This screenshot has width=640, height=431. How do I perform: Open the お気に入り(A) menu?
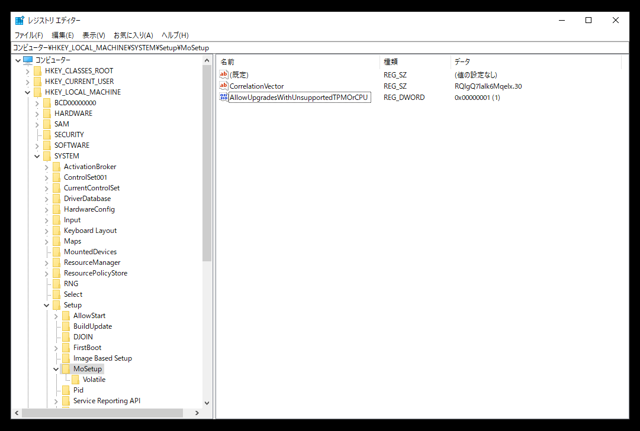133,35
